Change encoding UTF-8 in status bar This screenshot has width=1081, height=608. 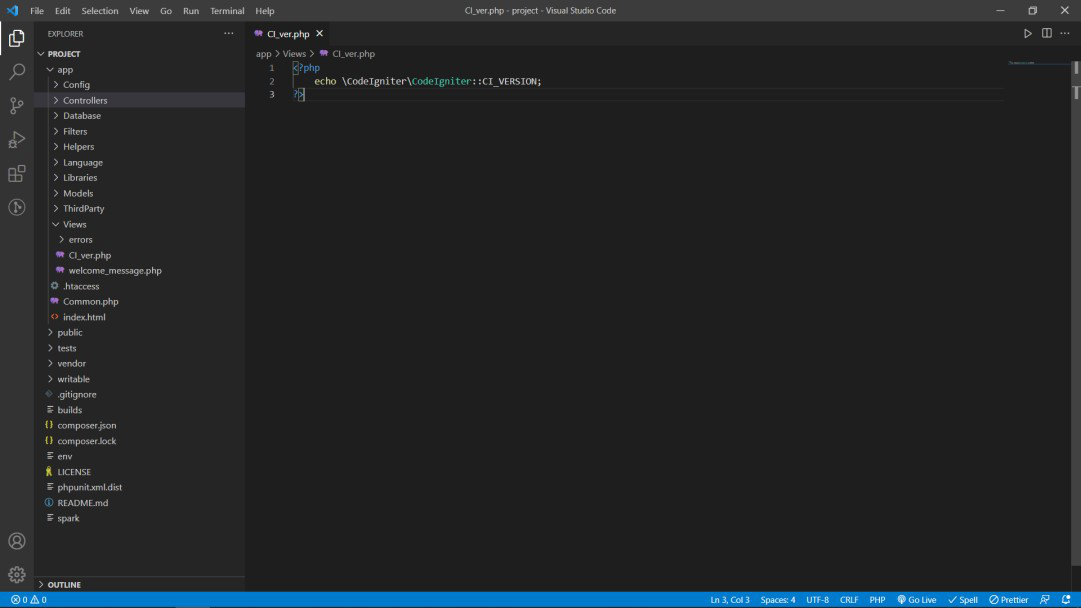818,600
